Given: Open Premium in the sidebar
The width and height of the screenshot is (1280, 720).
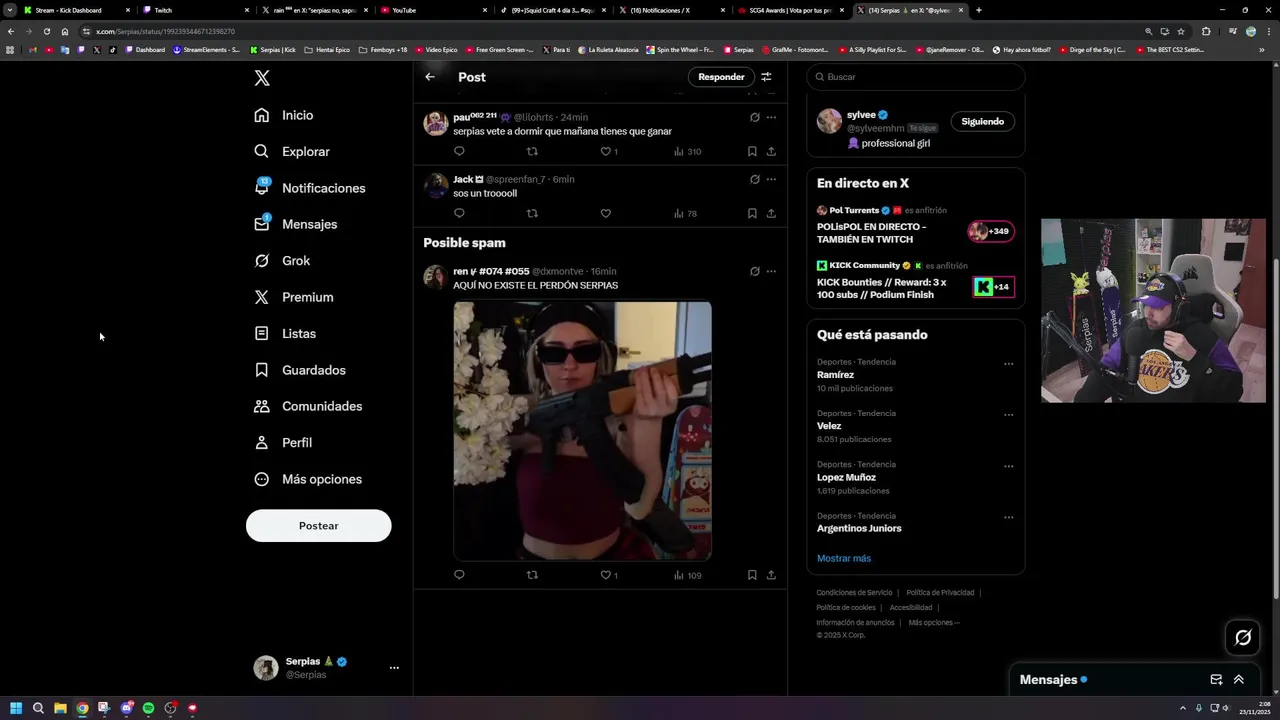Looking at the screenshot, I should [294, 297].
